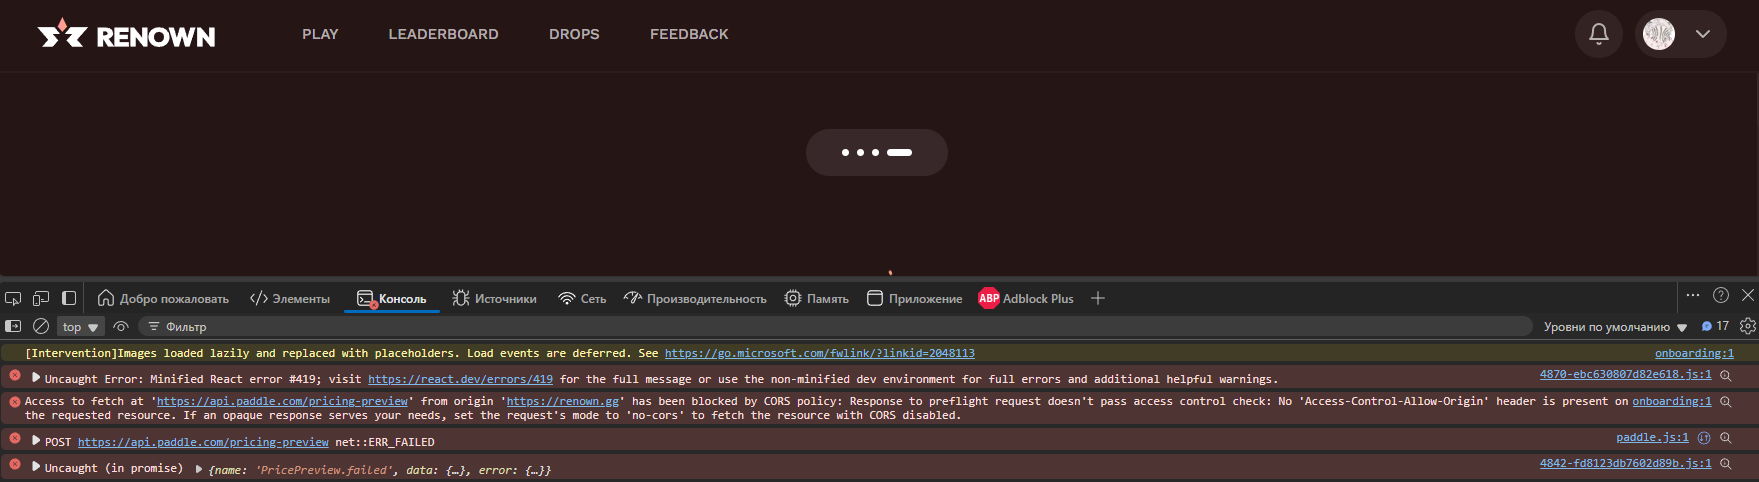Open the go.microsoft.com fwlink link
Screen dimensions: 1759x482
pyautogui.click(x=819, y=353)
